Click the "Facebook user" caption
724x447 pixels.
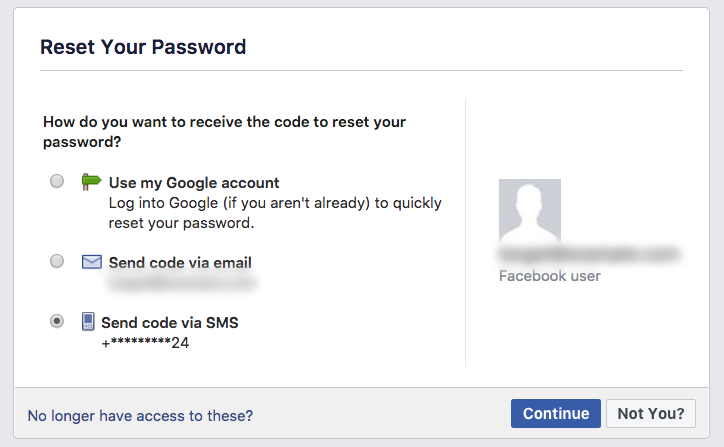[x=550, y=275]
